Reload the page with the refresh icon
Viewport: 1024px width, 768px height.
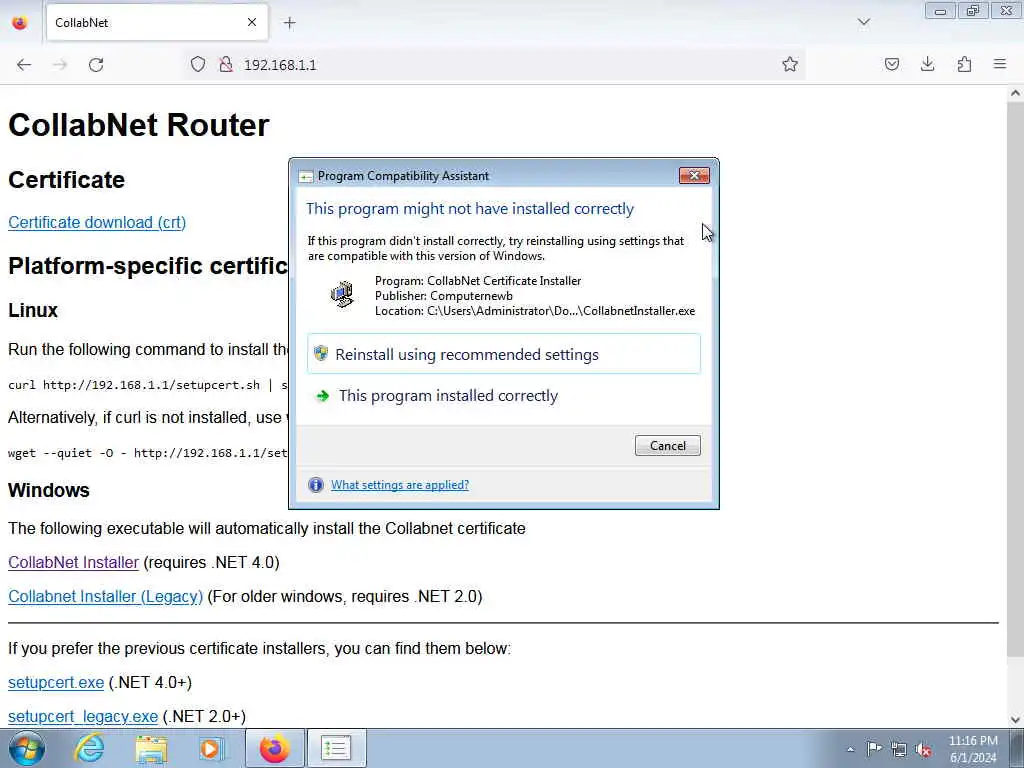96,65
